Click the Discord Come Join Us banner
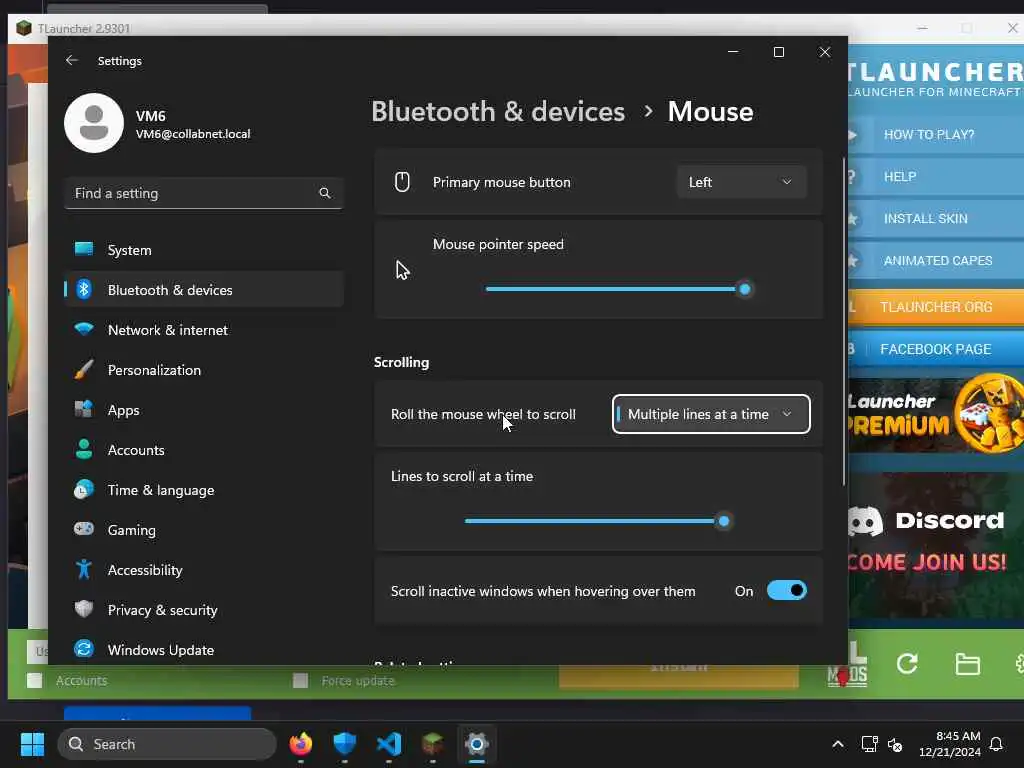 coord(936,545)
